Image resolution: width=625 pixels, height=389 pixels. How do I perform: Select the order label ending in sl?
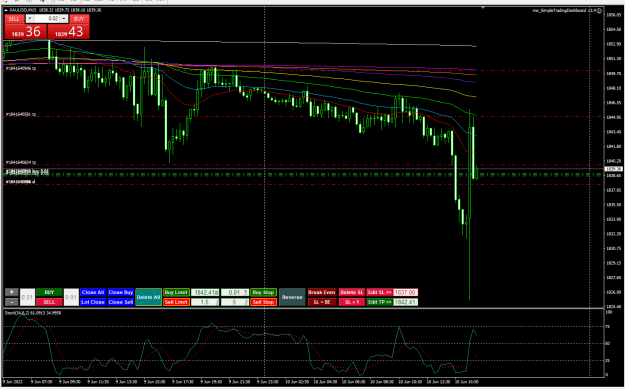point(20,182)
